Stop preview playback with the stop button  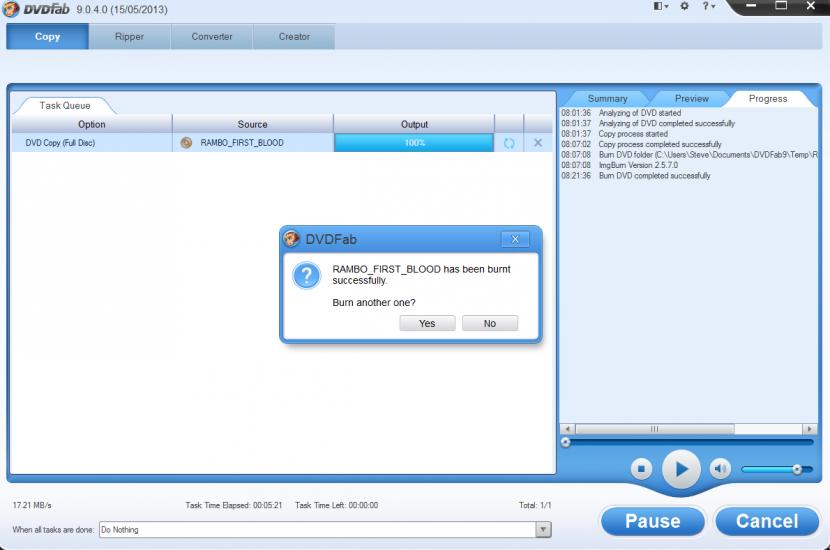pyautogui.click(x=642, y=469)
